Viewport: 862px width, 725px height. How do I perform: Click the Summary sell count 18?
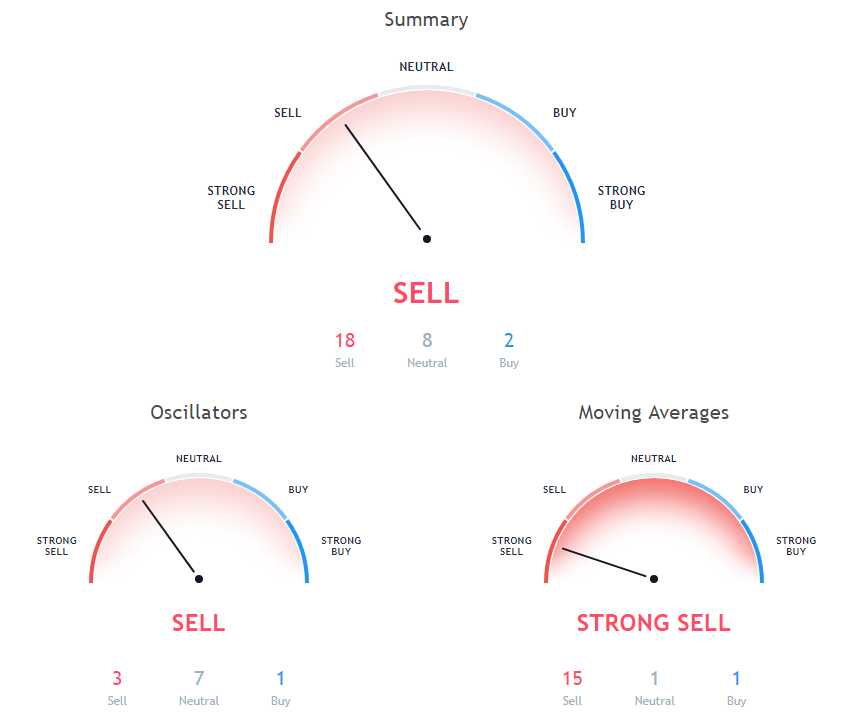pos(345,340)
